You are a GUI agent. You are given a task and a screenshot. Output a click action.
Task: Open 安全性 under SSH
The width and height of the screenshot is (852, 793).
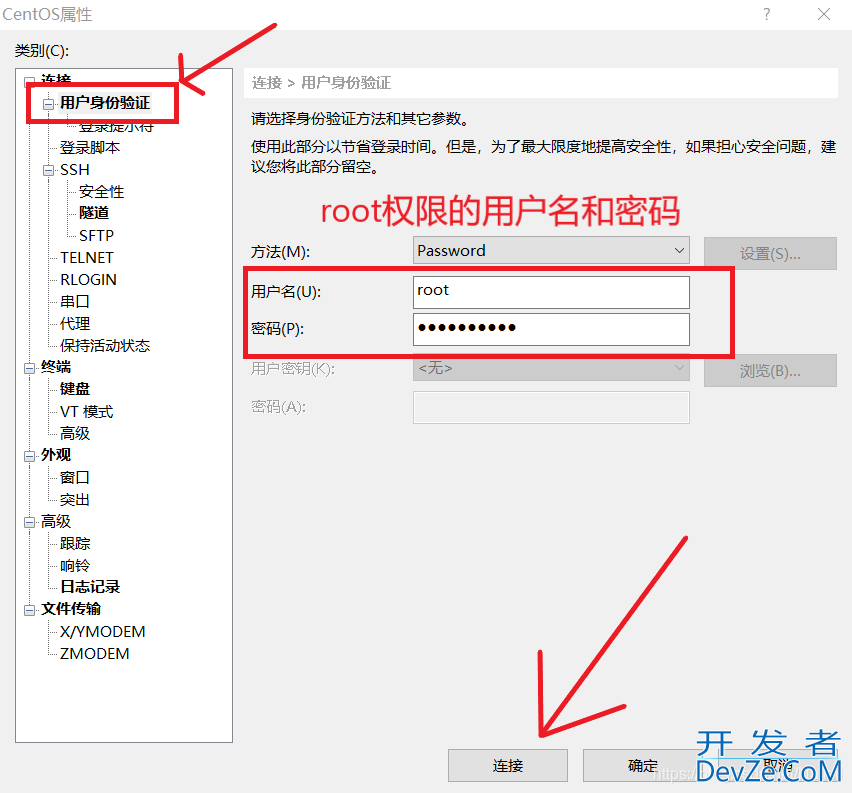click(101, 192)
